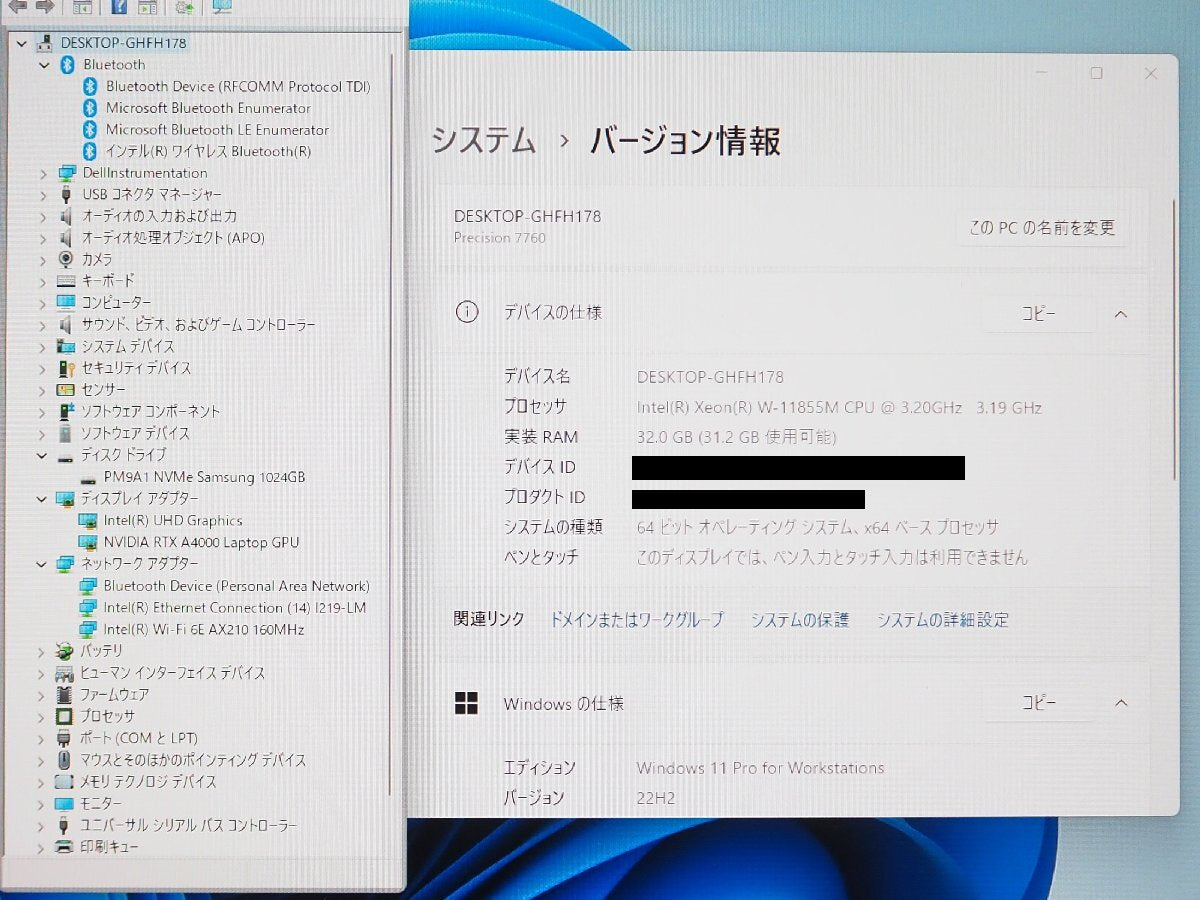Collapse the Windows の仕様 section chevron
This screenshot has height=900, width=1200.
click(x=1121, y=703)
